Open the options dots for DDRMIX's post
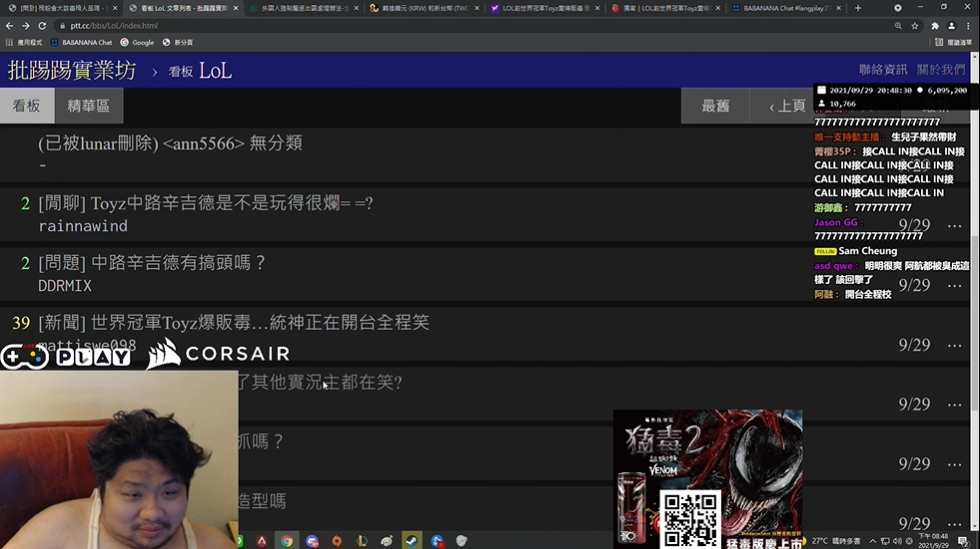 954,285
